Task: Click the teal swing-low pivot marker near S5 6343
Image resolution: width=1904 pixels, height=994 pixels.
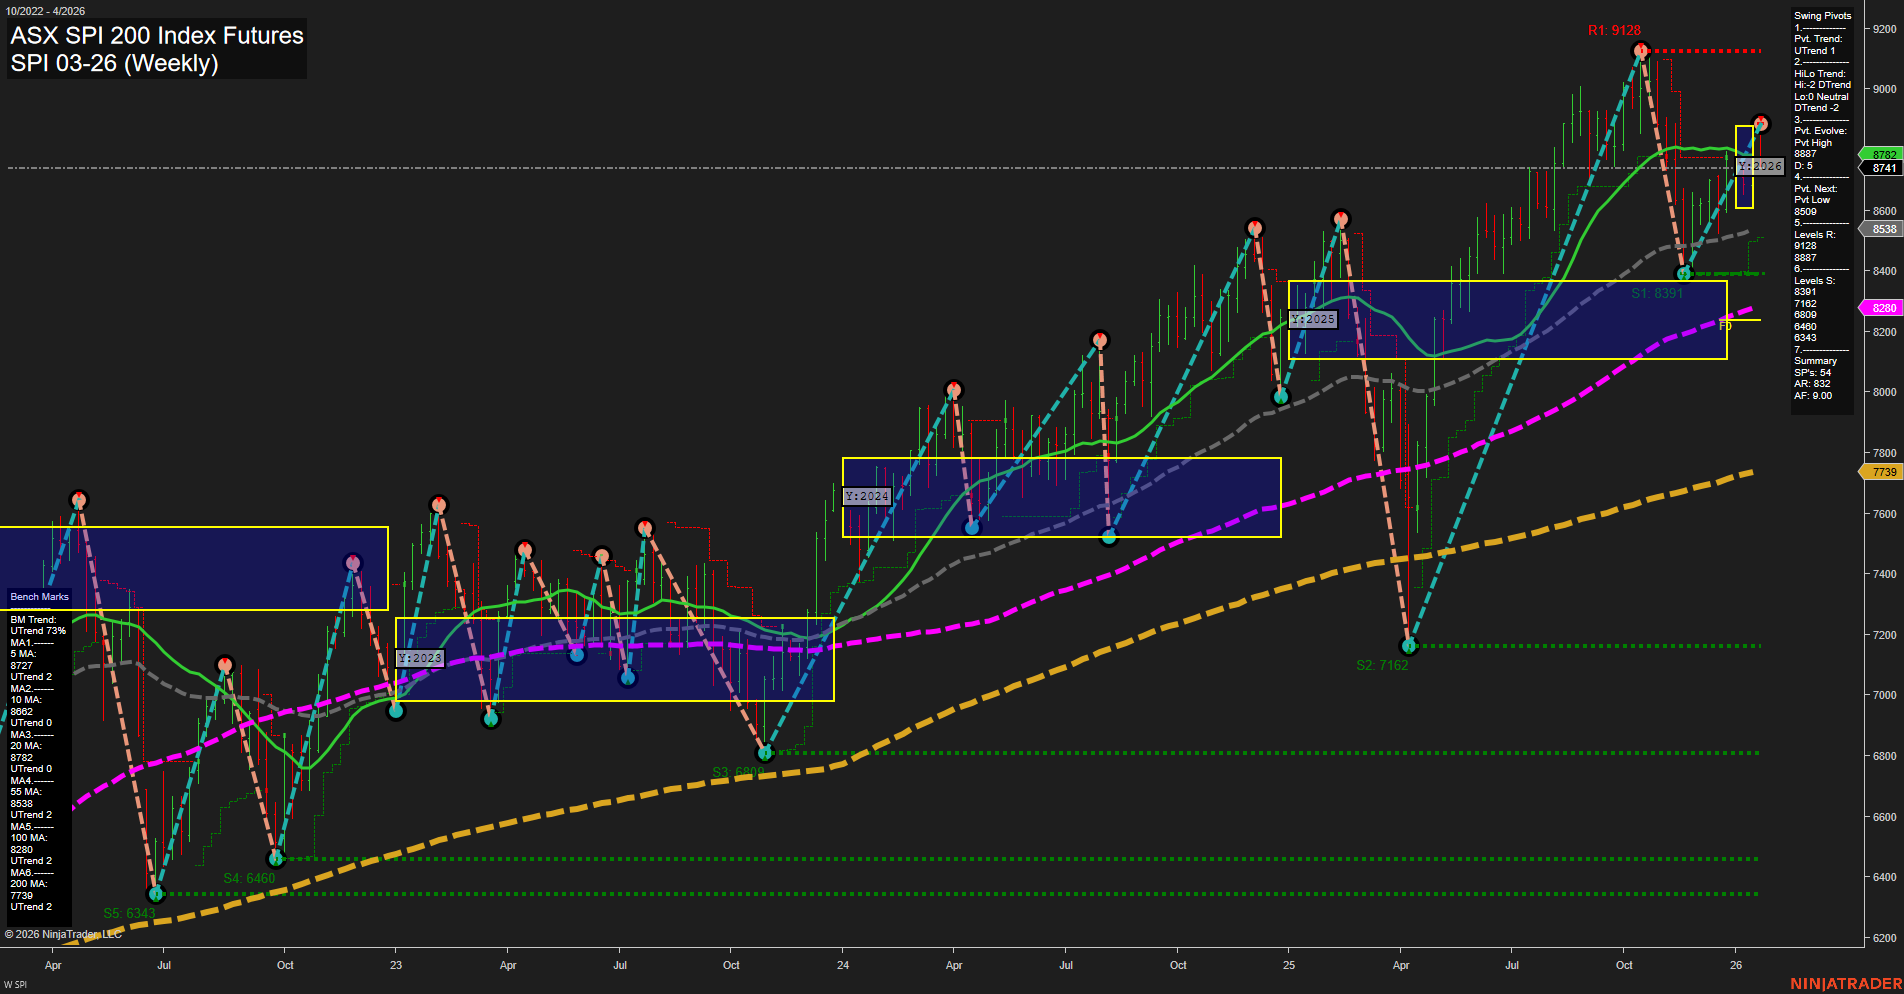Action: (155, 895)
